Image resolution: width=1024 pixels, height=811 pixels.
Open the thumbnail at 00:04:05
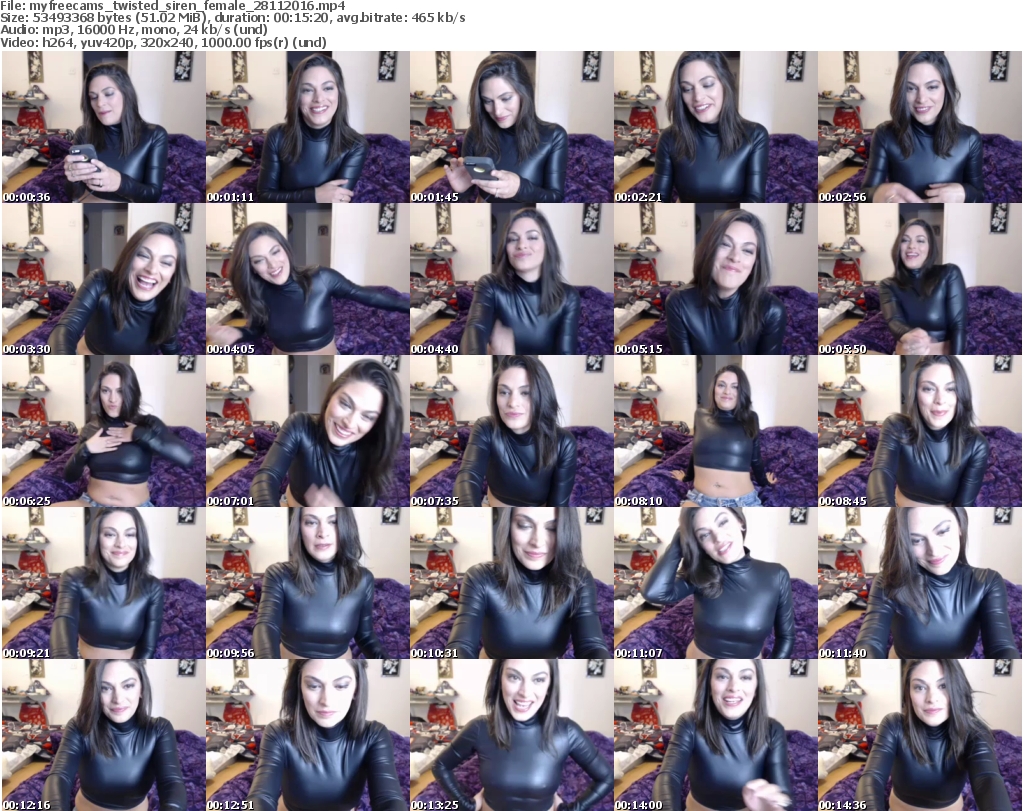click(x=308, y=279)
